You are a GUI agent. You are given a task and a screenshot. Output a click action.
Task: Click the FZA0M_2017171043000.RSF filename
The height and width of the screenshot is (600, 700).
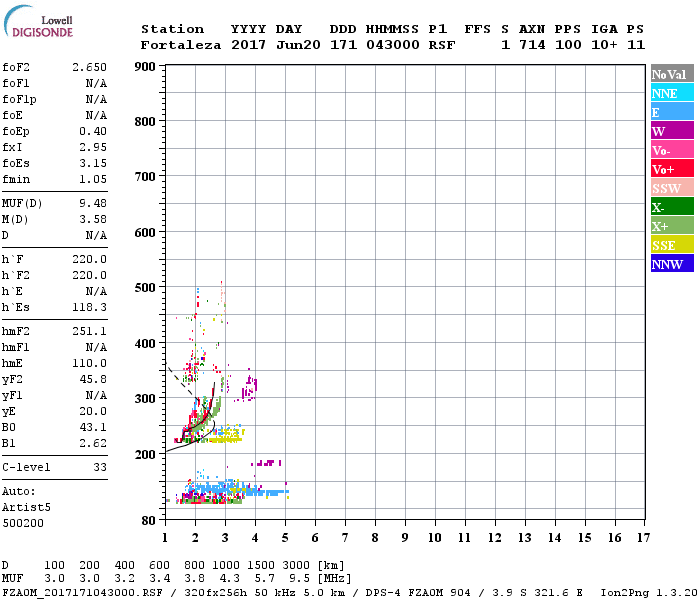coord(83,593)
